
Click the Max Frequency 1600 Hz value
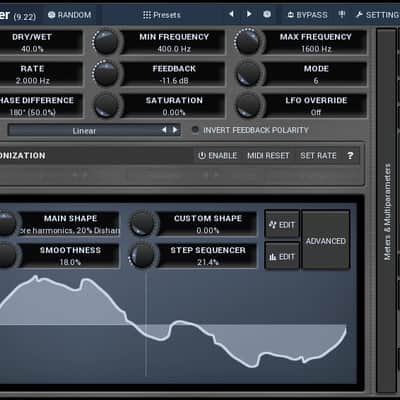316,49
